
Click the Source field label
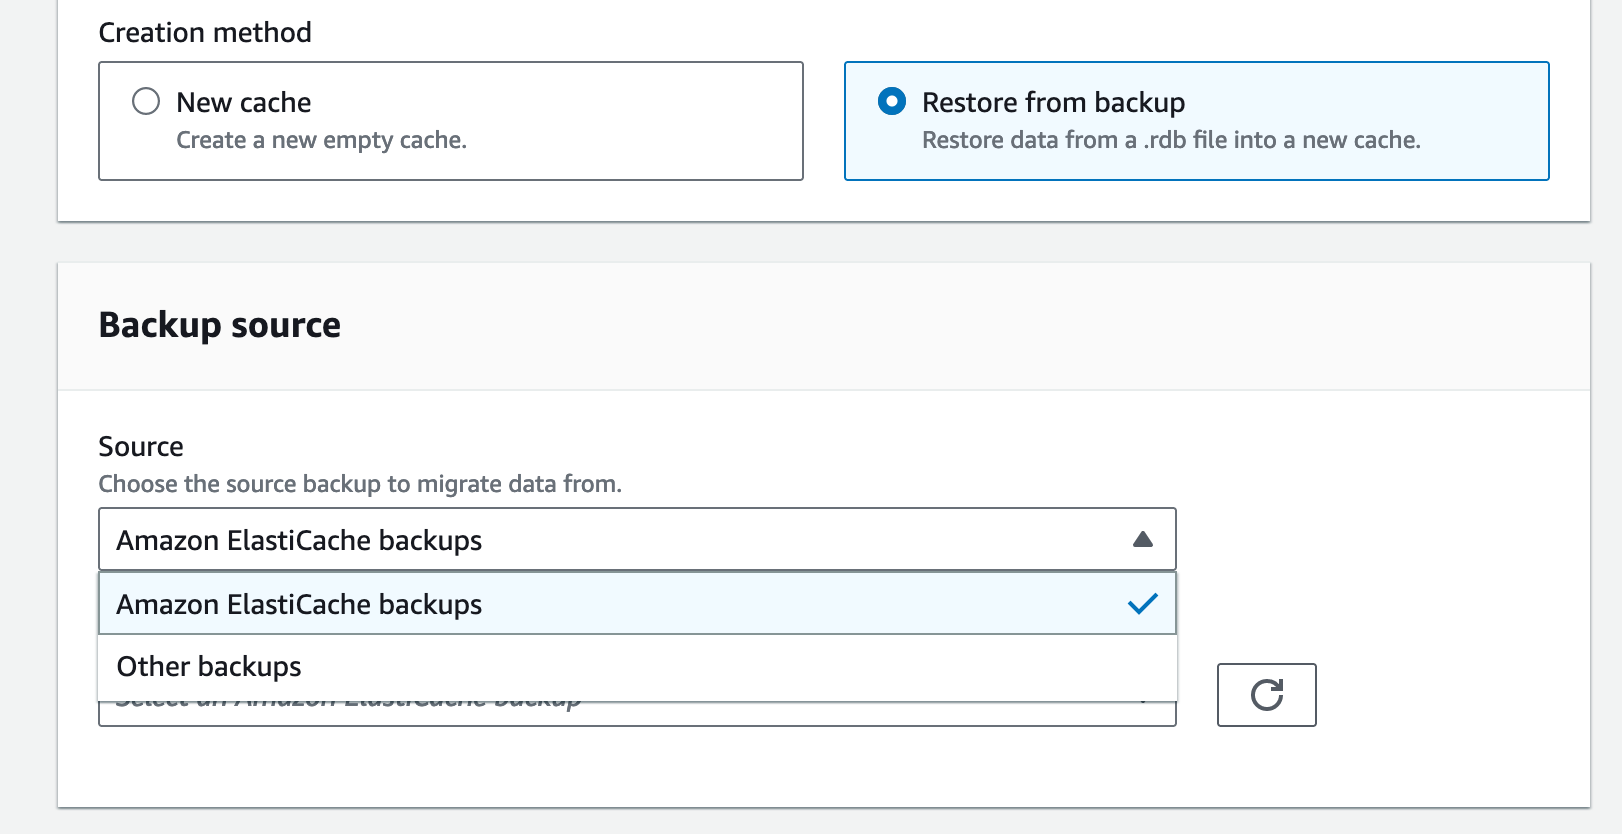(141, 446)
